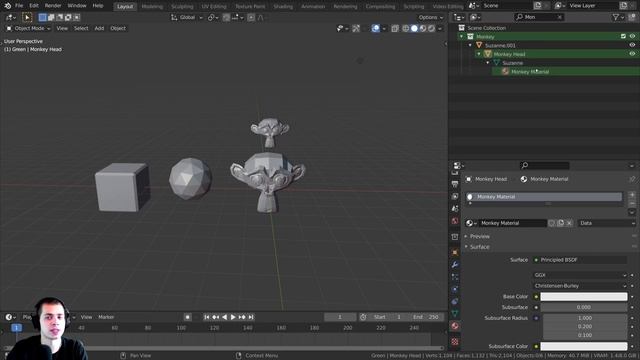Collapse the Suzanne.001 tree item
Screen dimensions: 640x360
tap(470, 45)
